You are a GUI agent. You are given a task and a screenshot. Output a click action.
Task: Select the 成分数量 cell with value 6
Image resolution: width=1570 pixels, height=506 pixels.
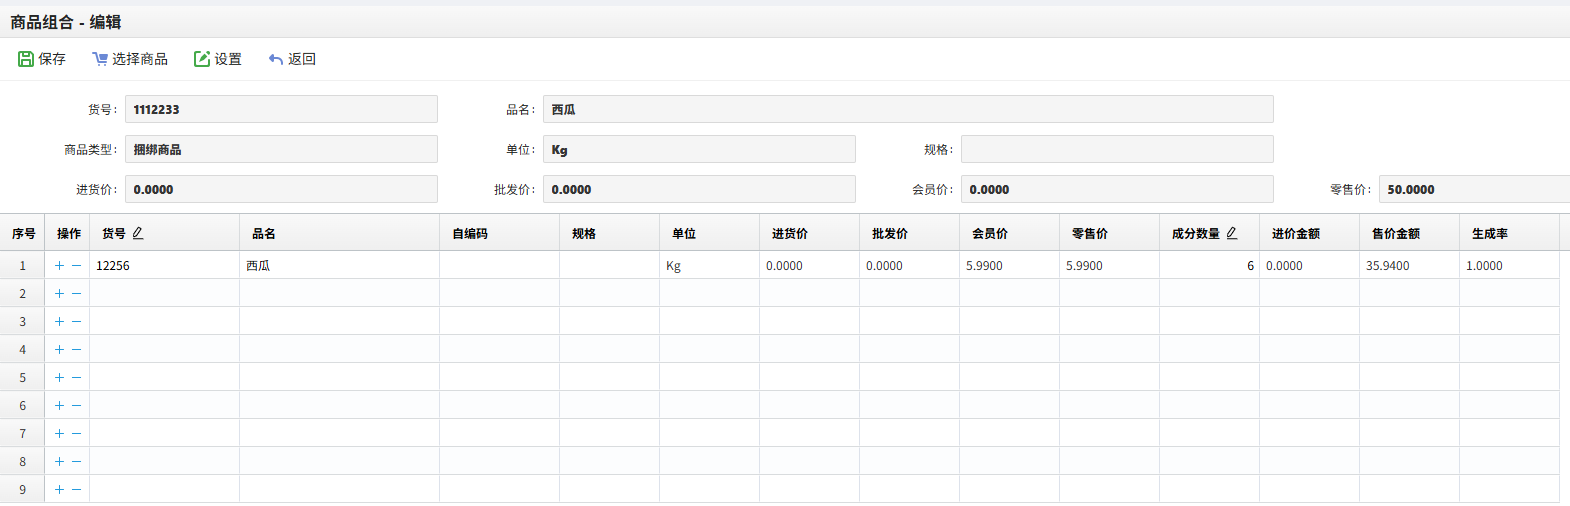[1209, 266]
